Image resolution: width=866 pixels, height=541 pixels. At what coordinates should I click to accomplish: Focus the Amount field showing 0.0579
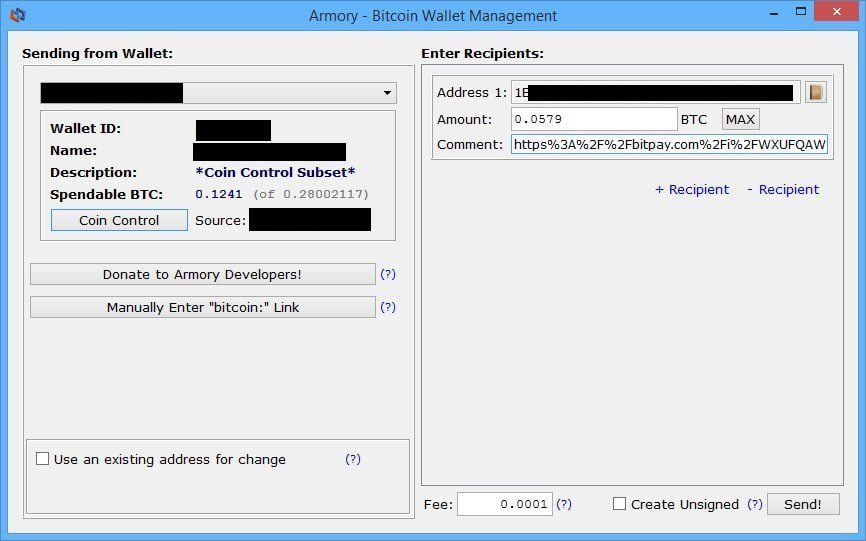594,119
